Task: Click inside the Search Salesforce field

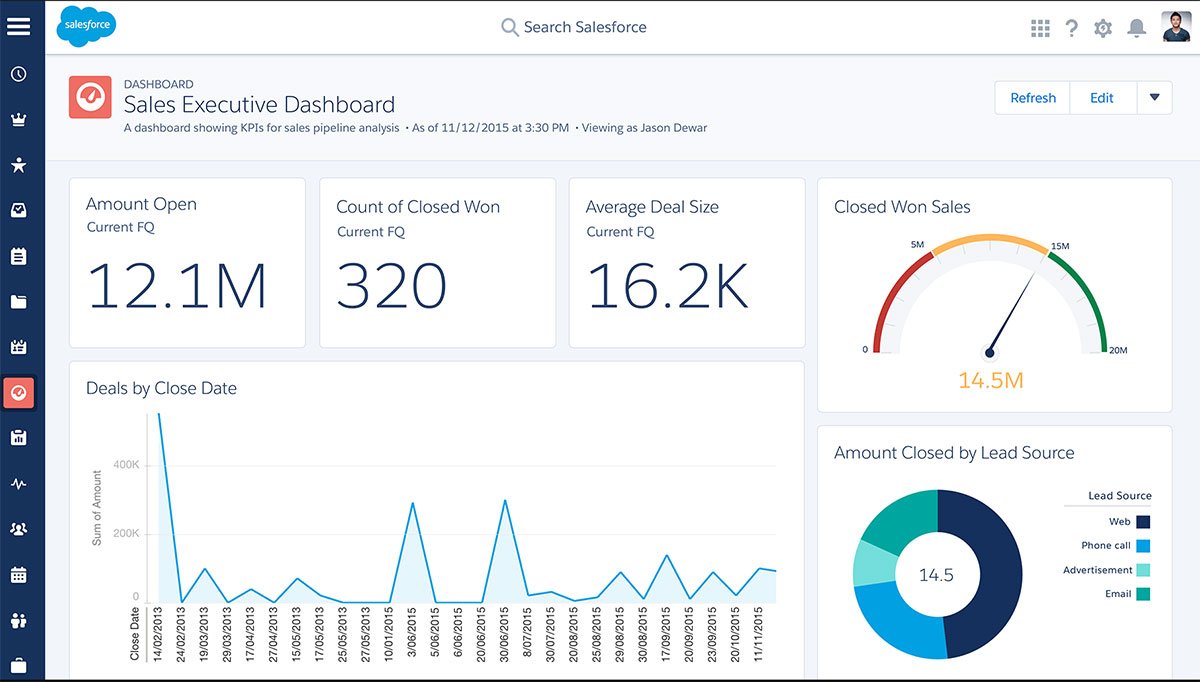Action: [x=585, y=27]
